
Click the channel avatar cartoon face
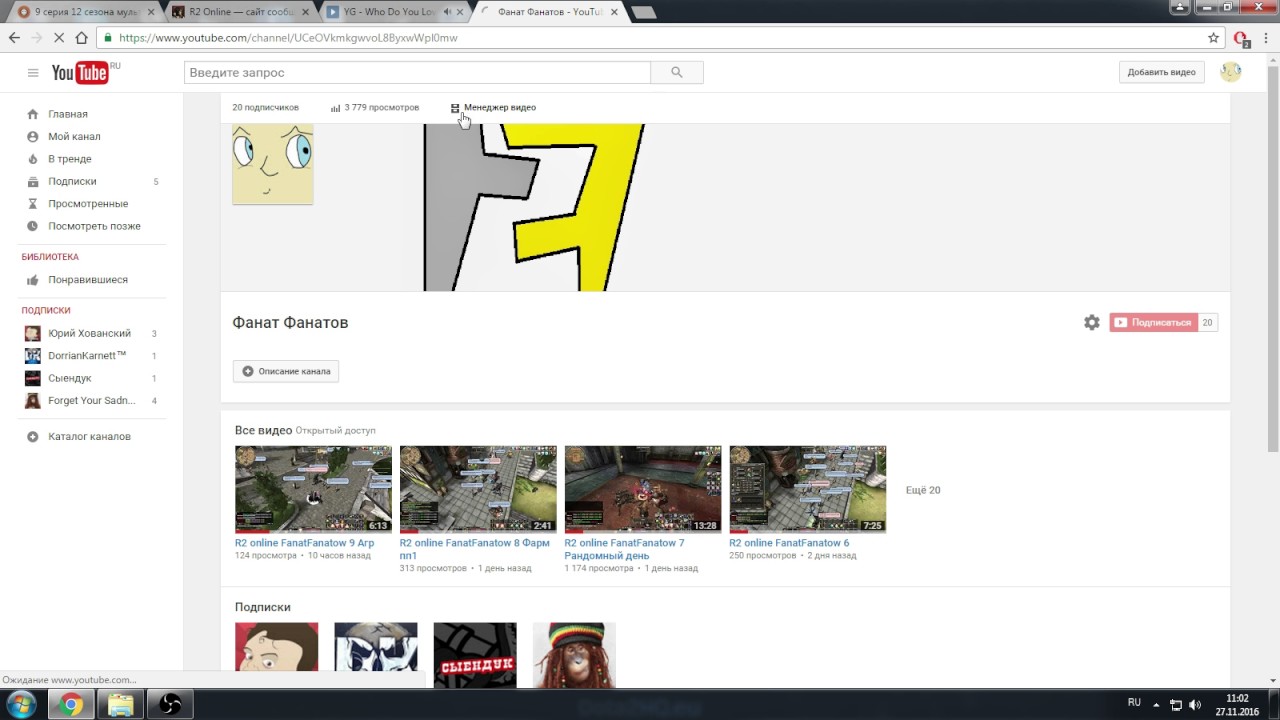coord(273,164)
